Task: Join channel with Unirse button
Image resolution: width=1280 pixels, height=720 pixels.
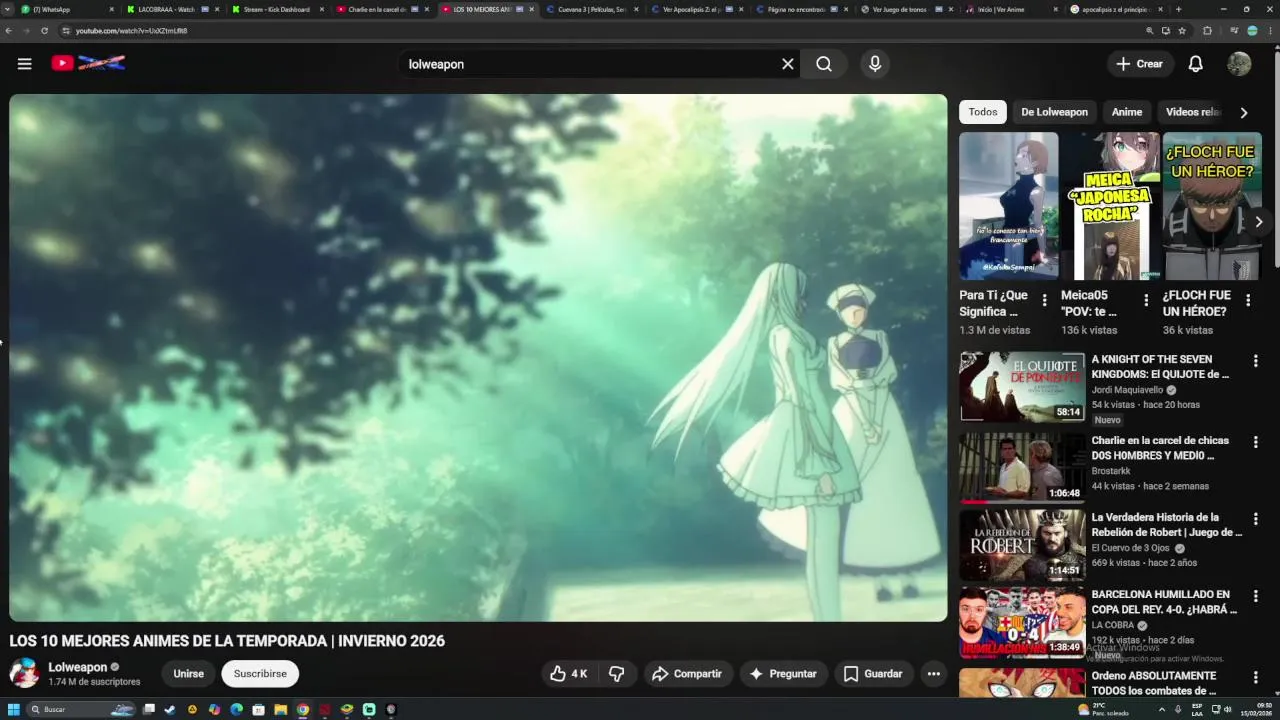Action: tap(188, 674)
